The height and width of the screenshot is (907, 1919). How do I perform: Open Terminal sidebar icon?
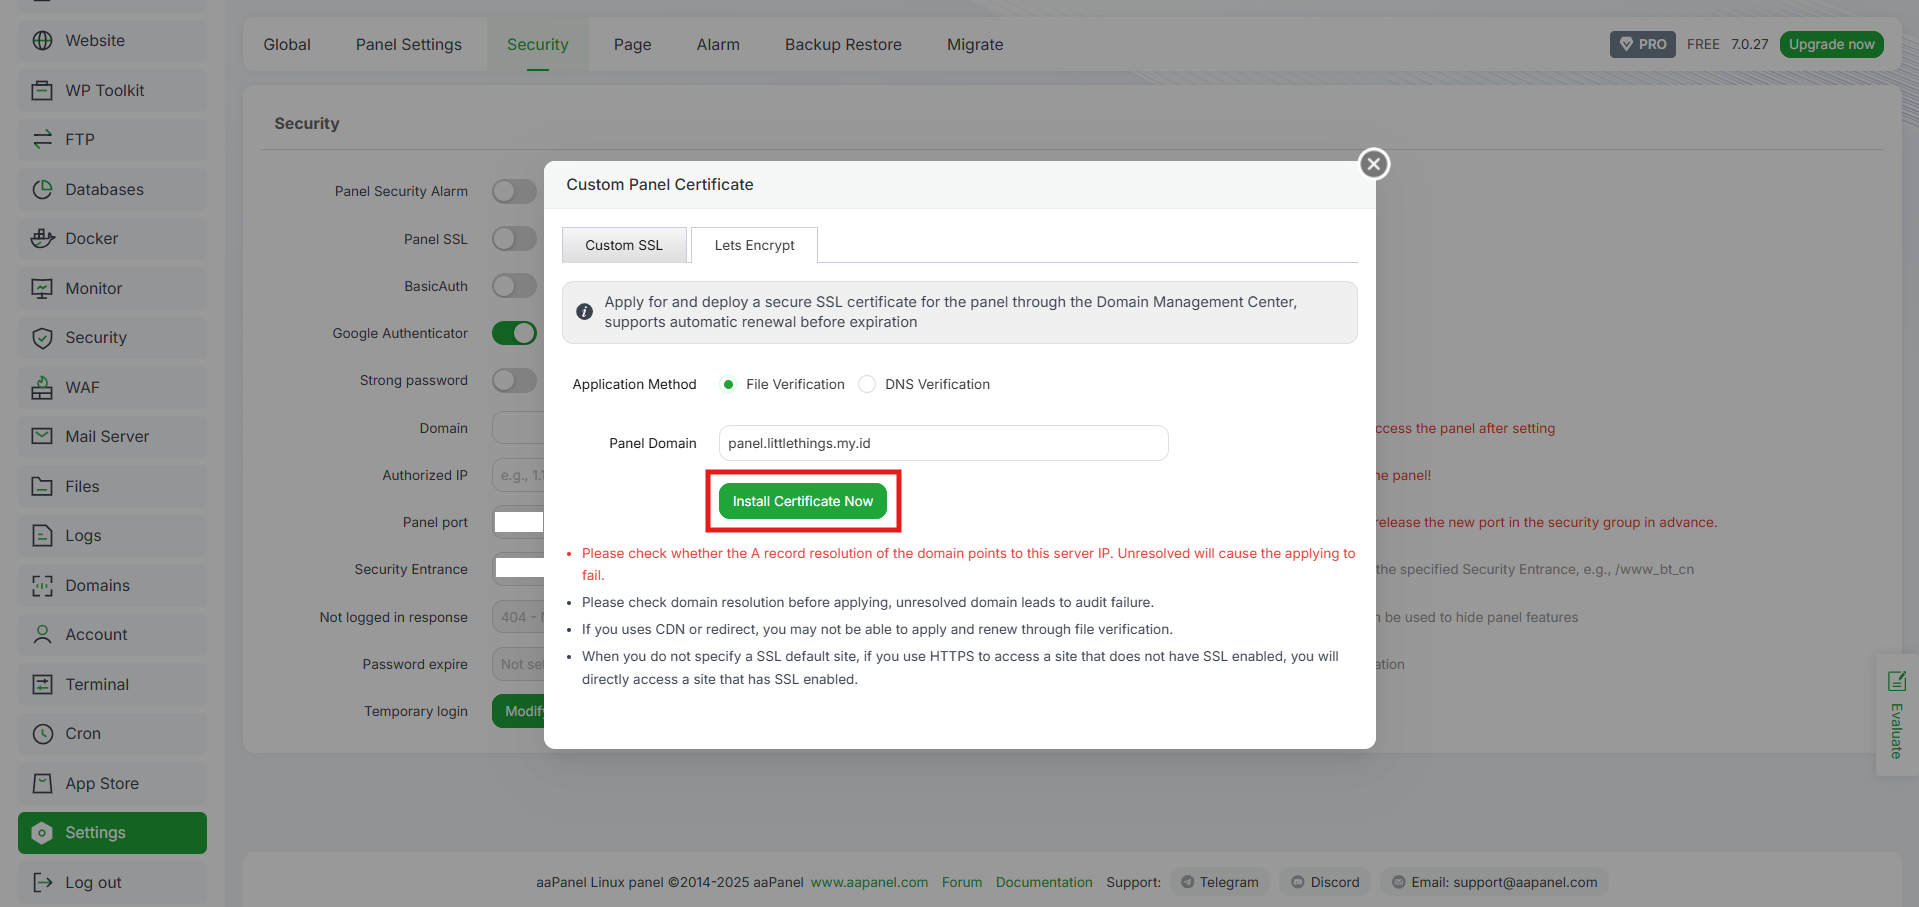[42, 684]
